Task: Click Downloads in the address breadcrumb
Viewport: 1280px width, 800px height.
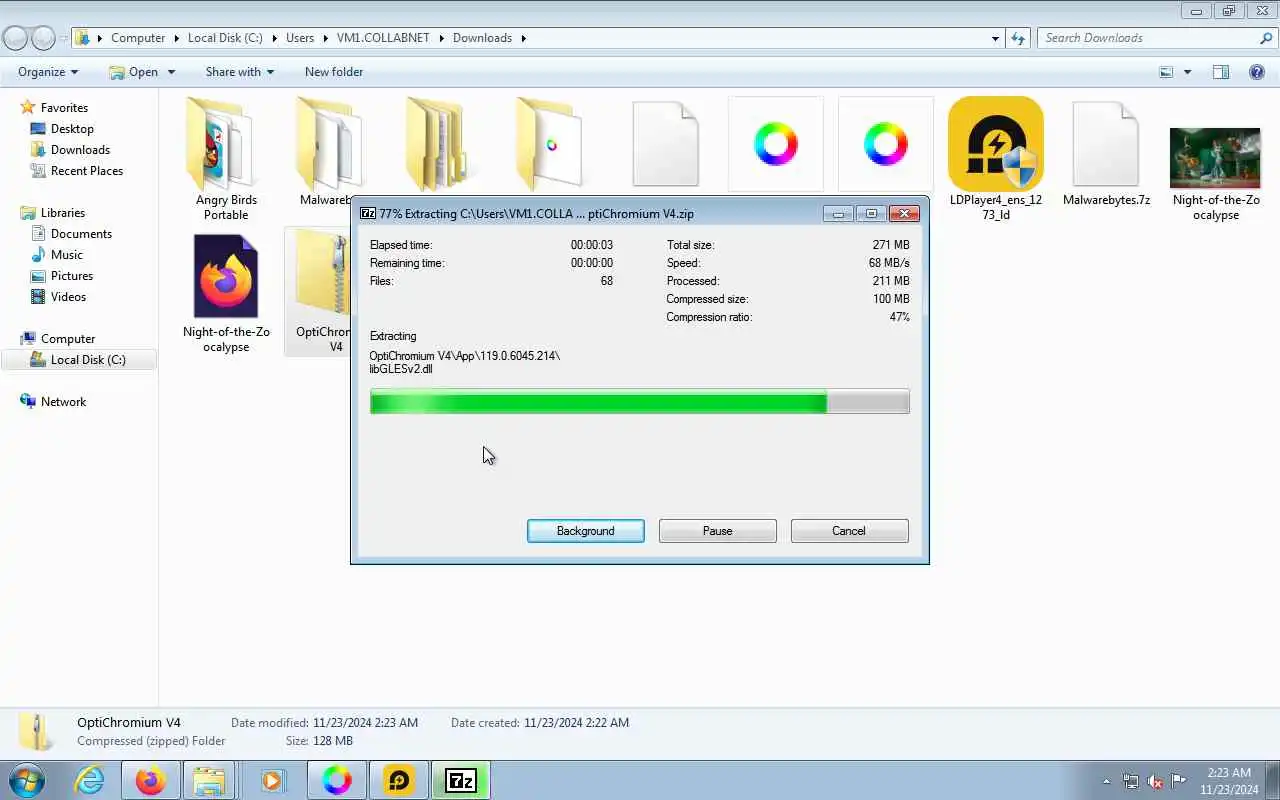Action: [482, 38]
